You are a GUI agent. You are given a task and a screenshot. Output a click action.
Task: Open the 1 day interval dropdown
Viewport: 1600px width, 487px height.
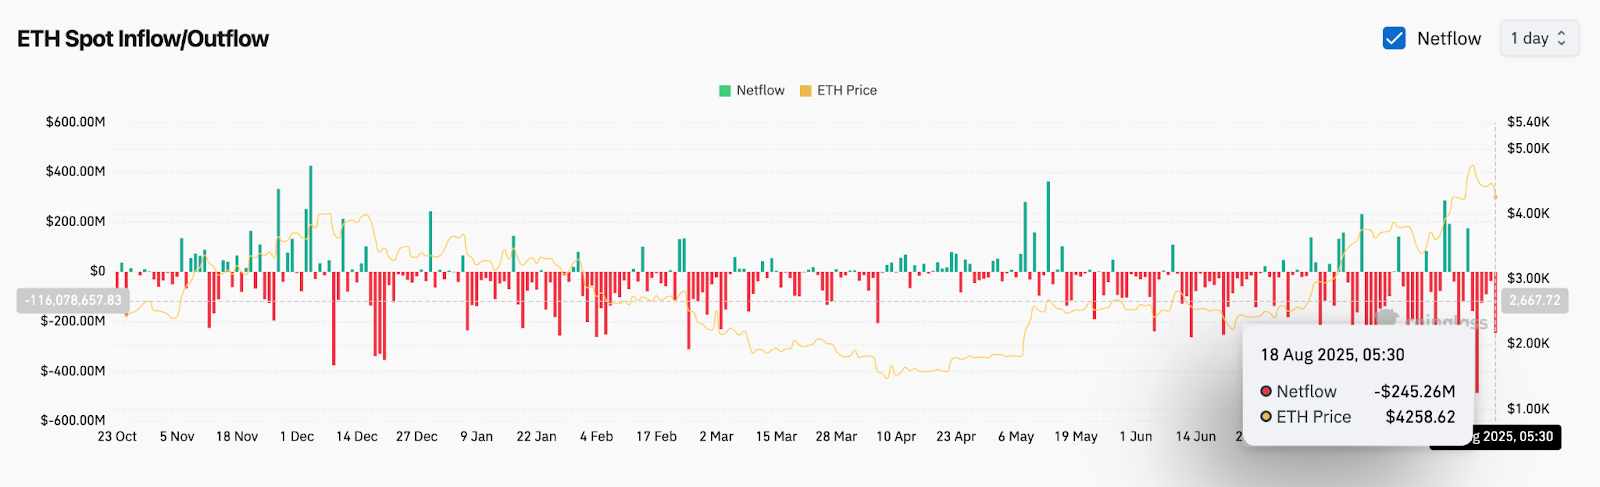pyautogui.click(x=1538, y=38)
